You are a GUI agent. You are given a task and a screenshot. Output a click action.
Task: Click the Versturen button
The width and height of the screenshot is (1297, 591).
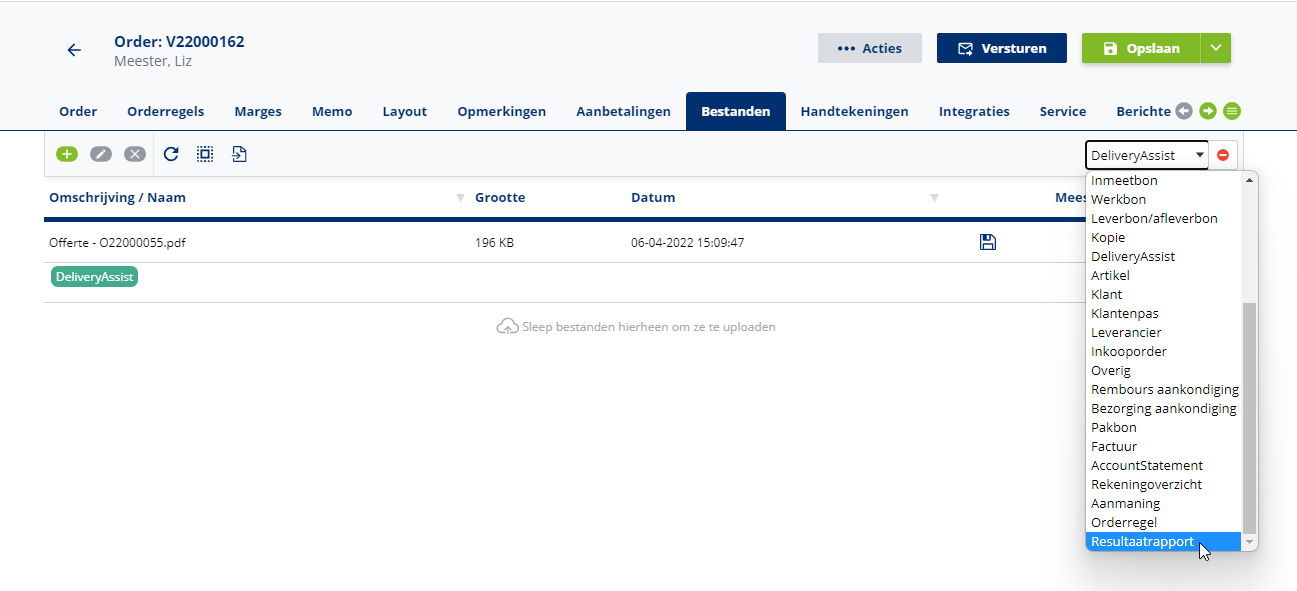[1001, 48]
